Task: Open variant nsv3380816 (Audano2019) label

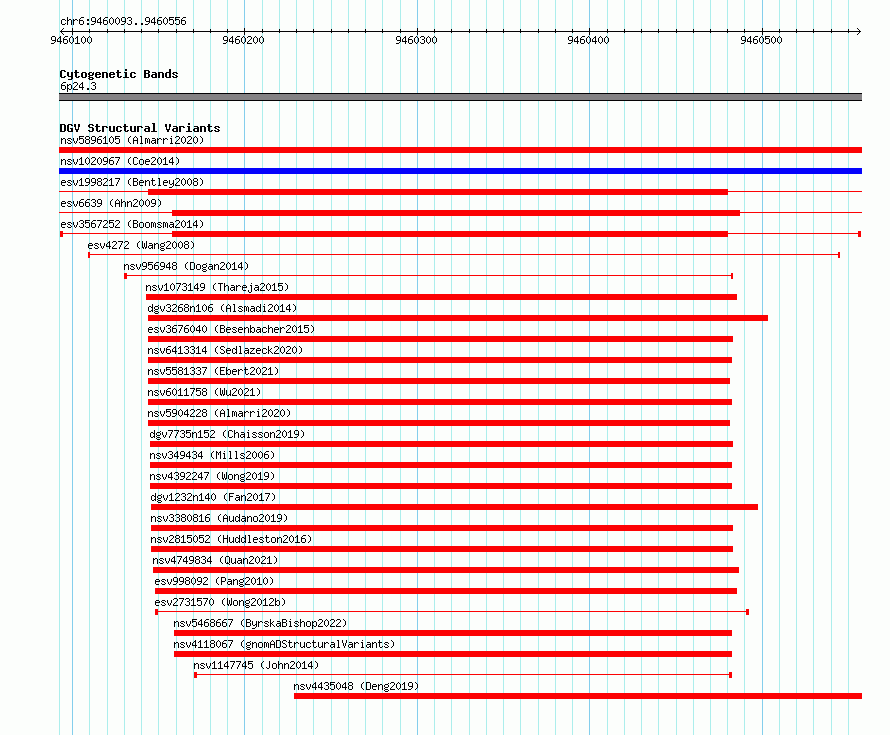Action: pyautogui.click(x=219, y=518)
